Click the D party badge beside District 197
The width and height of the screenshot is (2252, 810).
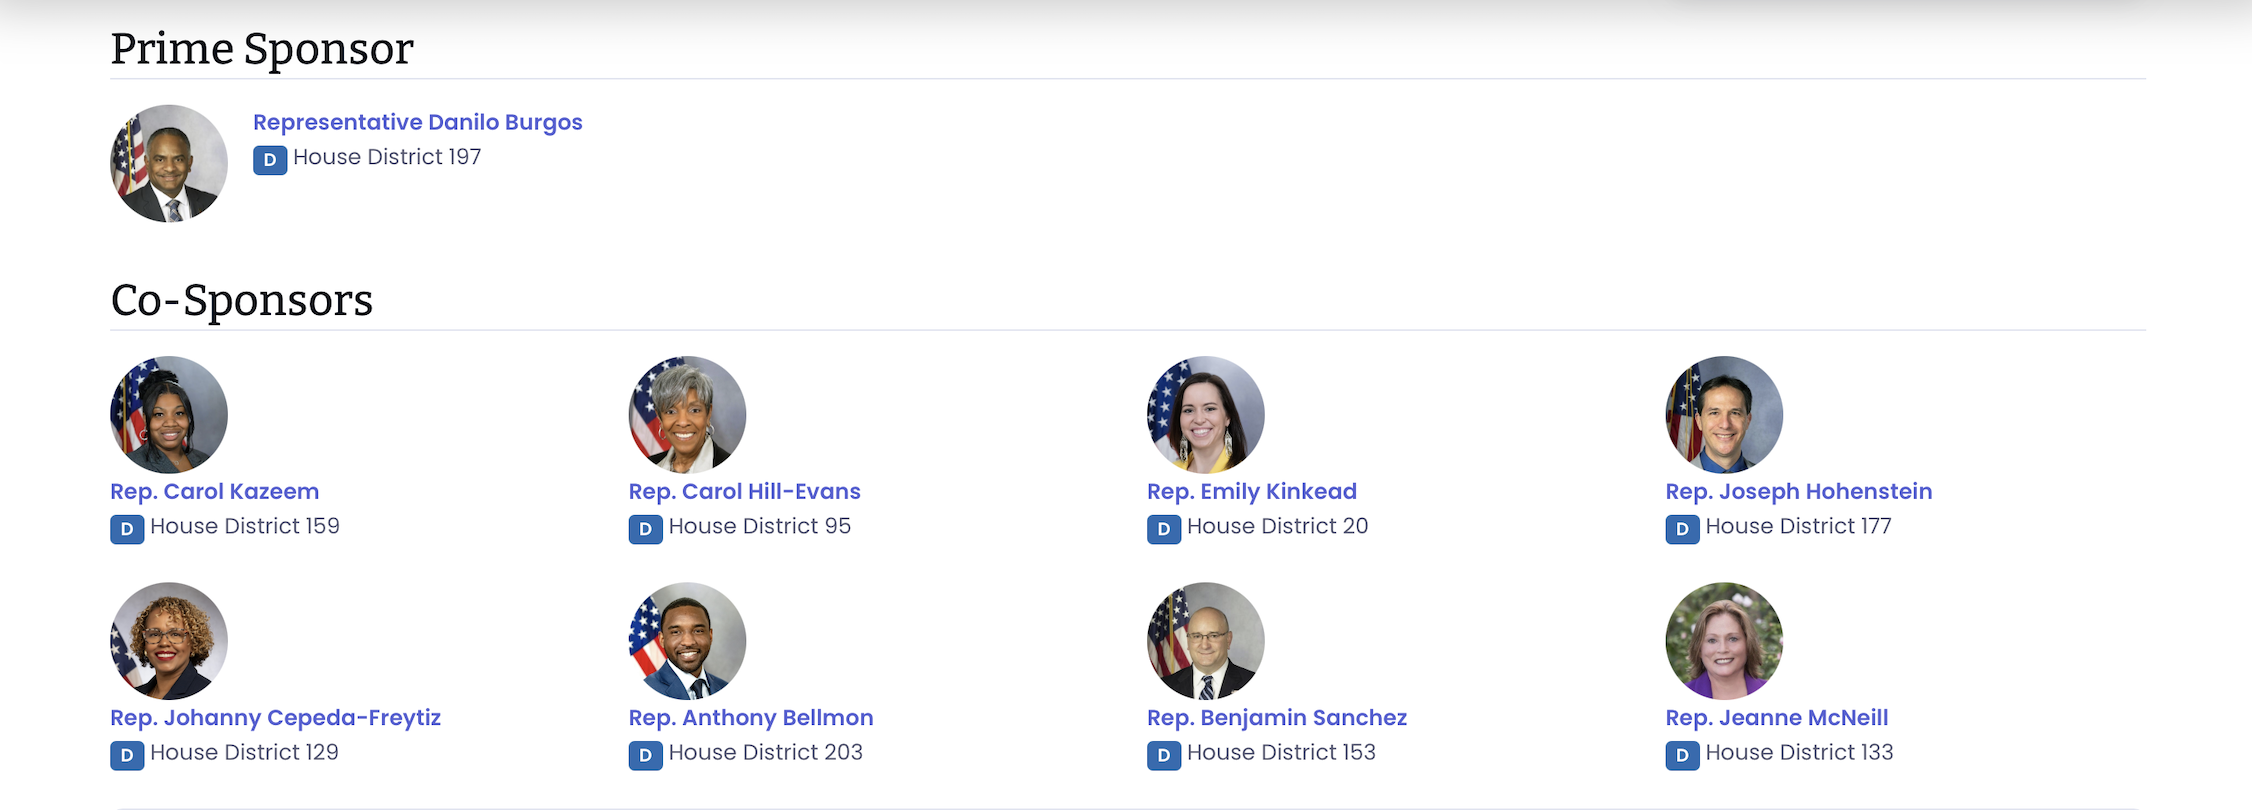[x=270, y=160]
